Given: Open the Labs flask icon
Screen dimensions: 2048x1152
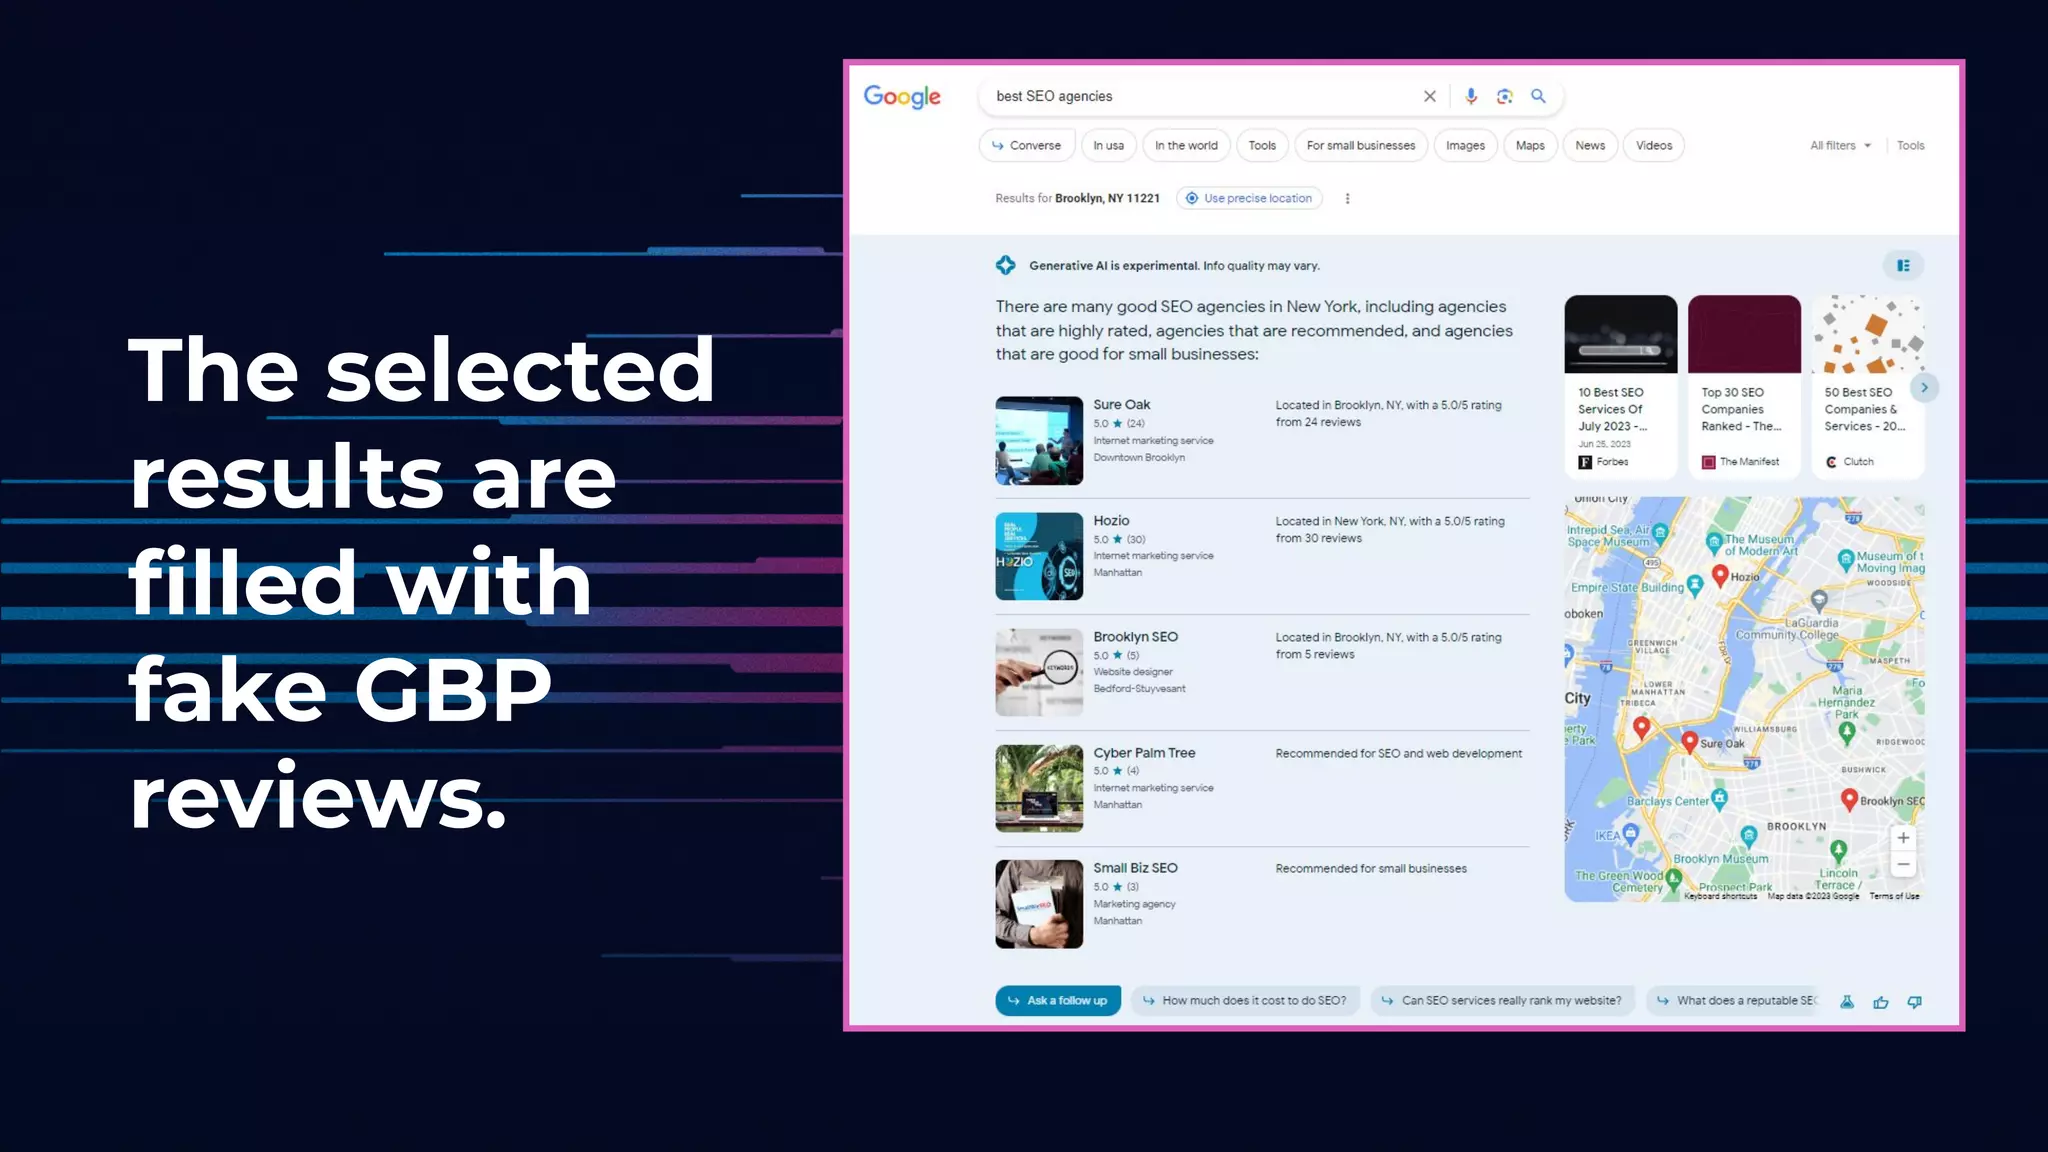Looking at the screenshot, I should coord(1846,1001).
